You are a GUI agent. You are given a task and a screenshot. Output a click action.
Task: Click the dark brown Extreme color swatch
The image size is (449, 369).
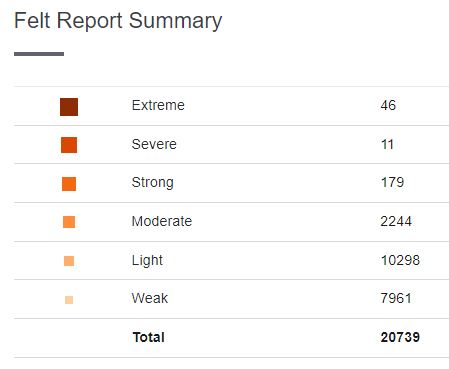coord(69,107)
